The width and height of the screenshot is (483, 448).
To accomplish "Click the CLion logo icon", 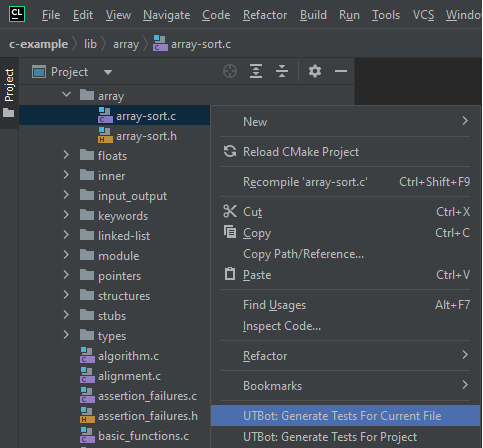I will click(x=17, y=14).
